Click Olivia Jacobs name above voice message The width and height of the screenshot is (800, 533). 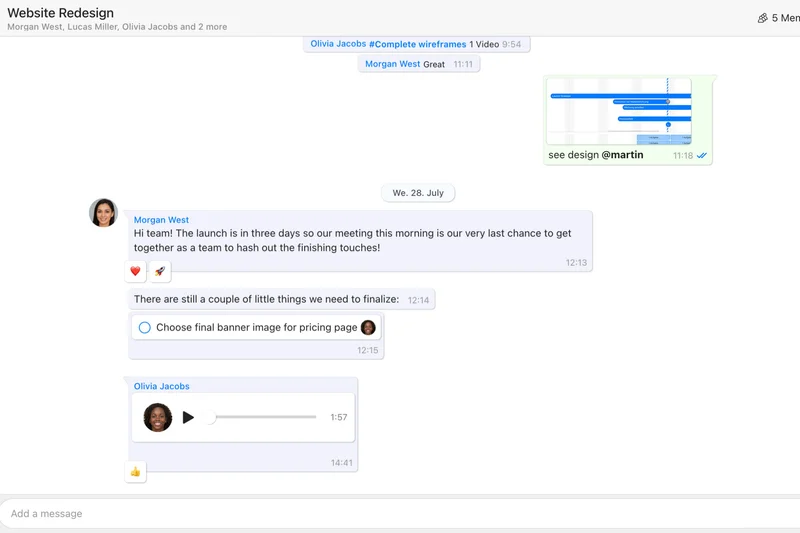tap(161, 386)
